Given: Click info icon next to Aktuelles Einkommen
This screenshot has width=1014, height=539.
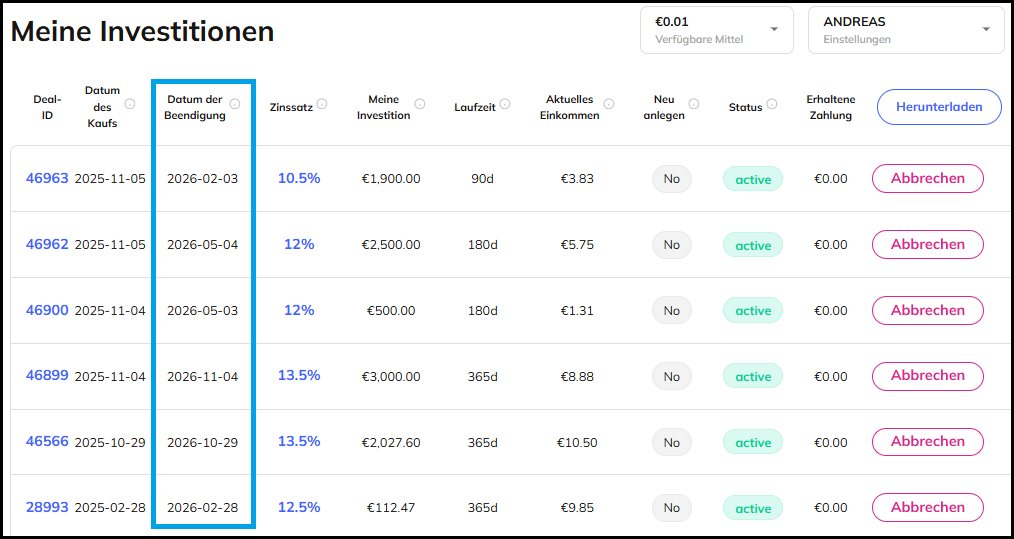Looking at the screenshot, I should (x=608, y=104).
